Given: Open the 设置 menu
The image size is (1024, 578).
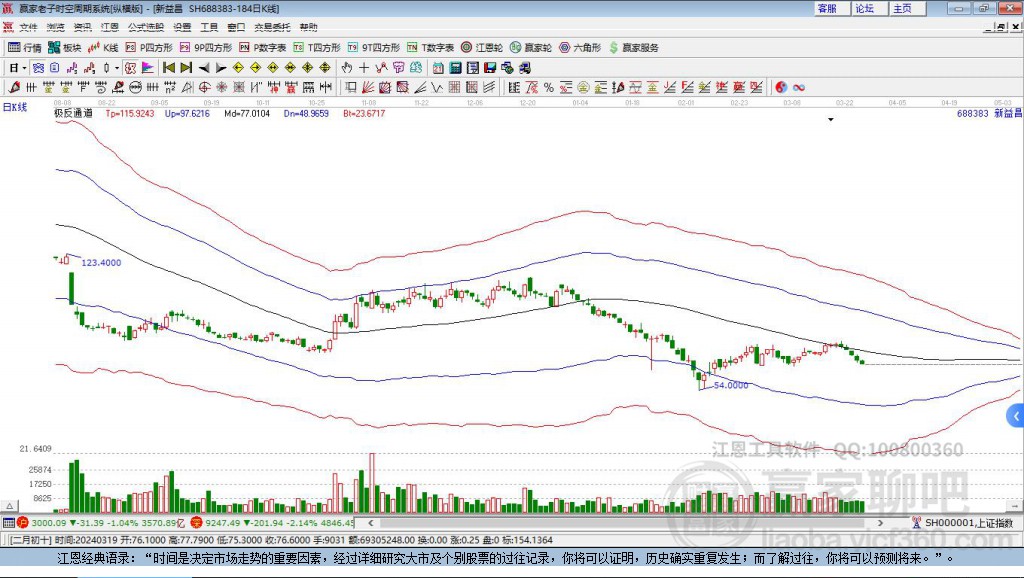Looking at the screenshot, I should 182,27.
